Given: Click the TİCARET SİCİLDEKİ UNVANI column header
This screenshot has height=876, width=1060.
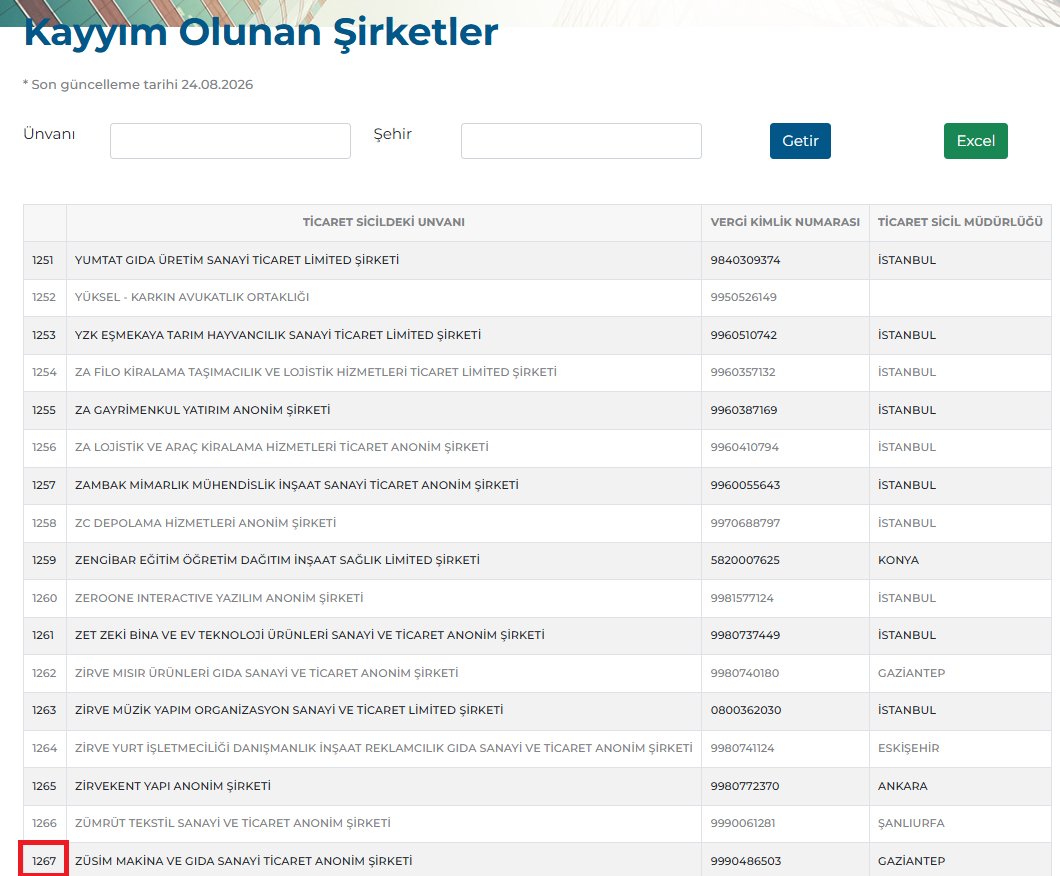Looking at the screenshot, I should (x=383, y=222).
